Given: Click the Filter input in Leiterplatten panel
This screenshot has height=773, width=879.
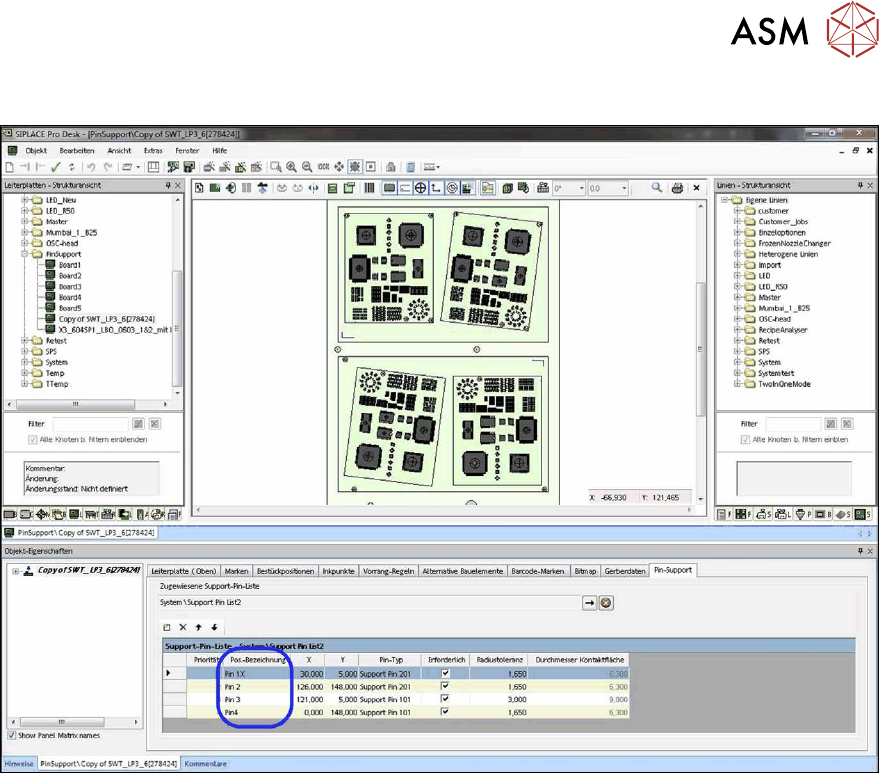Looking at the screenshot, I should pyautogui.click(x=91, y=424).
